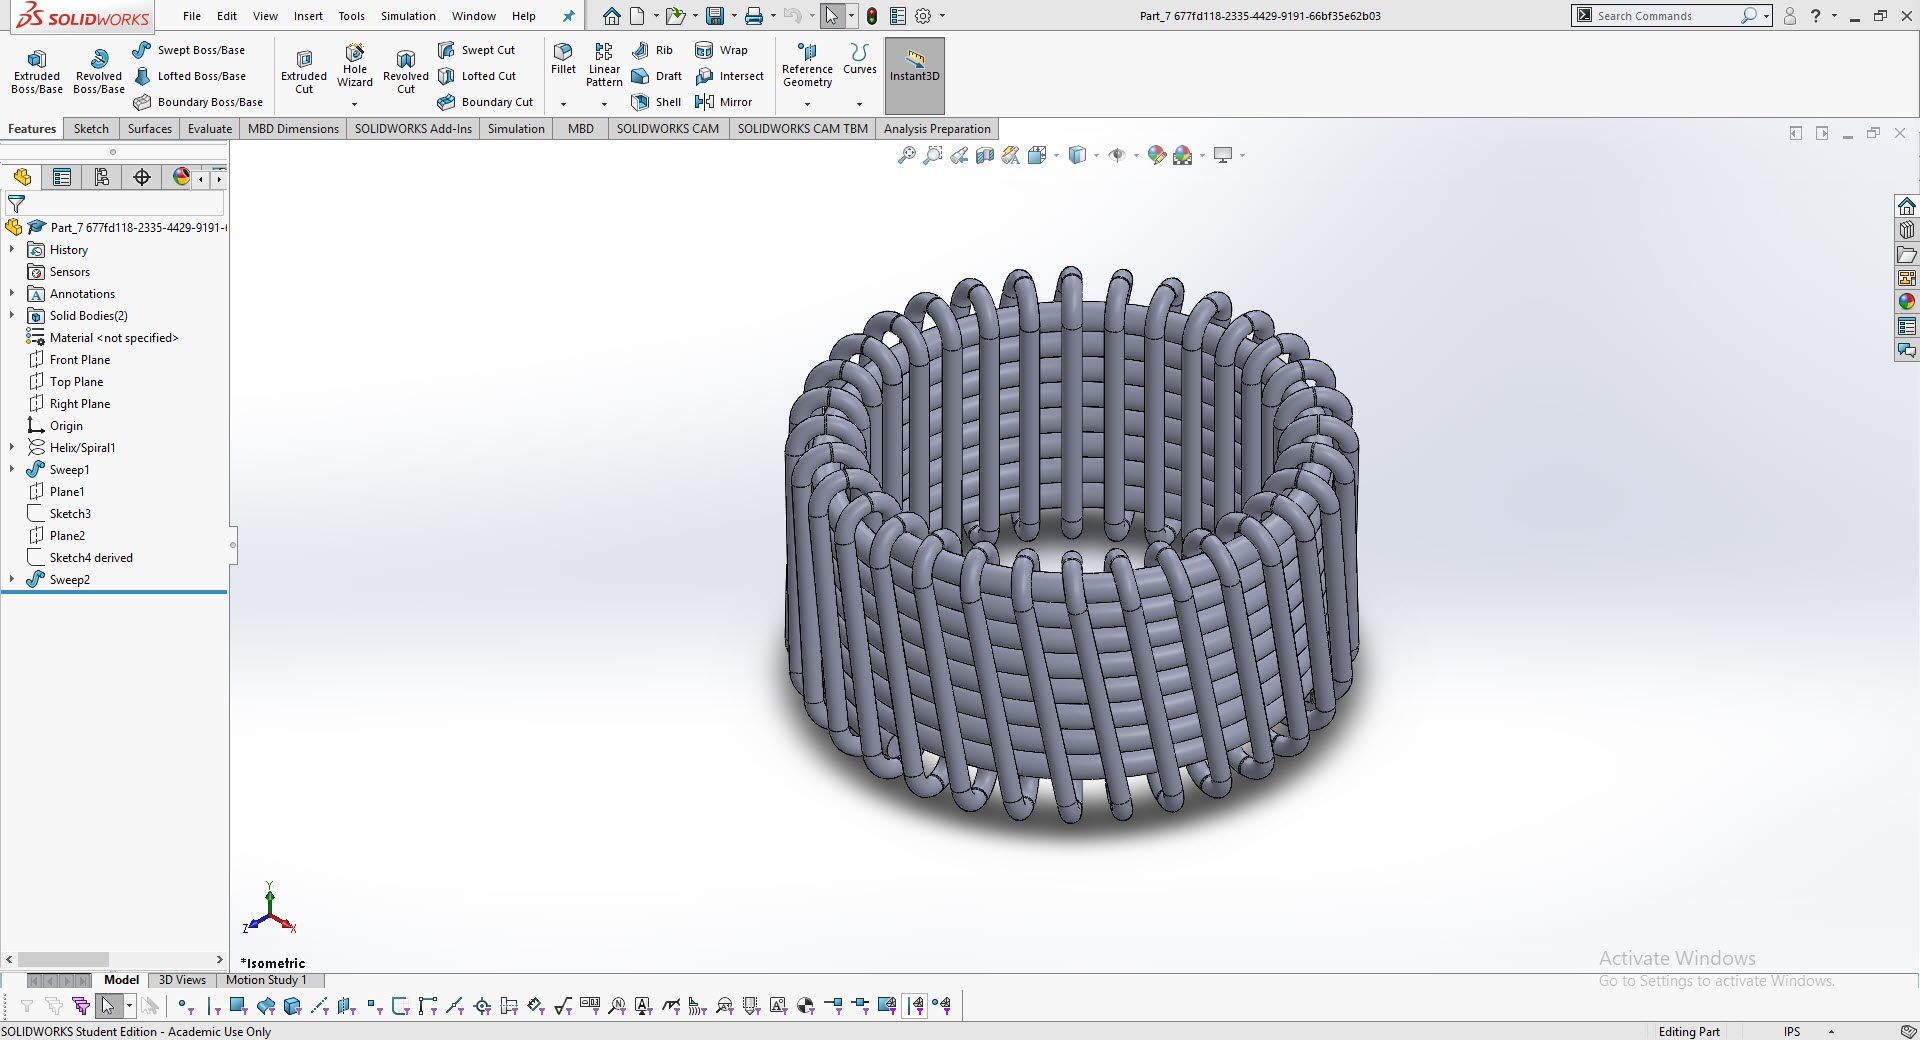Screen dimensions: 1920x1040
Task: Click the Swept Boss/Base tool
Action: coord(189,50)
